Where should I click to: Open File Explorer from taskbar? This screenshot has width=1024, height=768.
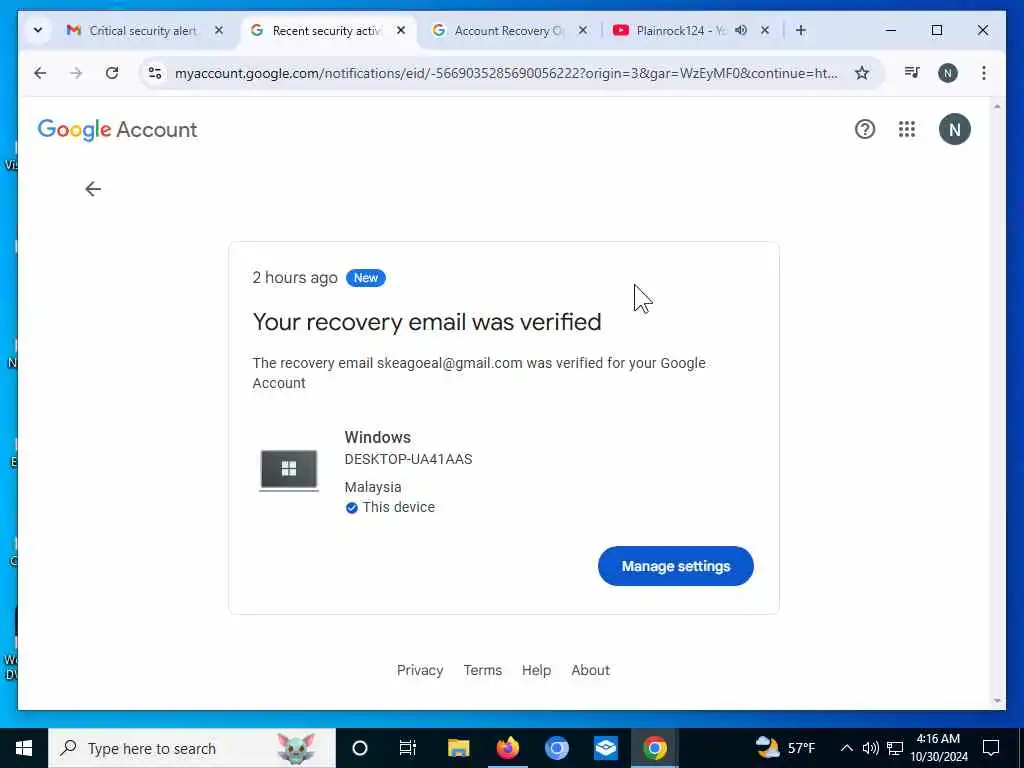[x=458, y=748]
